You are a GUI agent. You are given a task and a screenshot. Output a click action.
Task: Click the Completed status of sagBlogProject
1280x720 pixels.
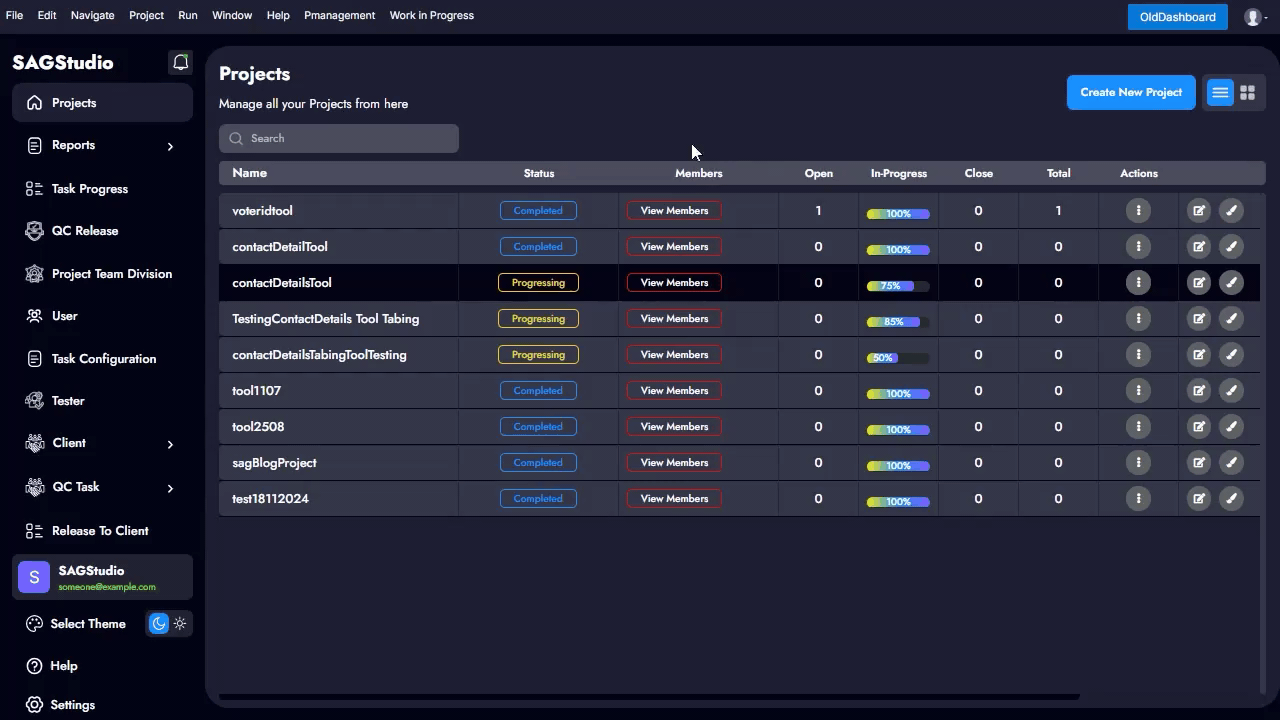538,463
